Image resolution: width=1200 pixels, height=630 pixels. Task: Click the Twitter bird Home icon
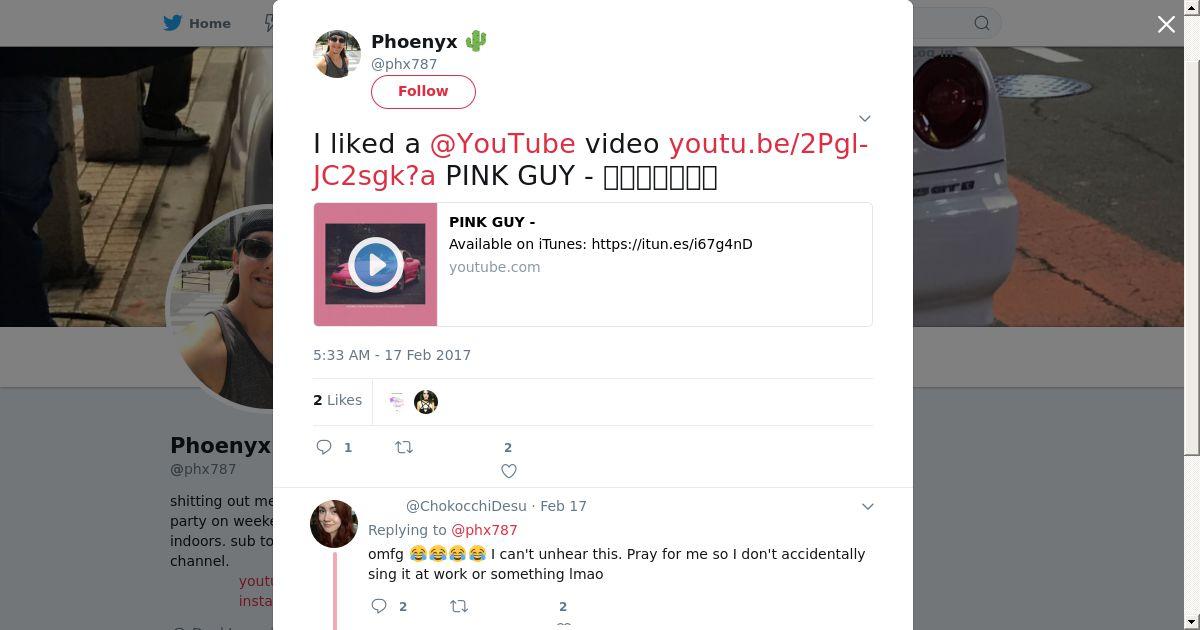(173, 23)
